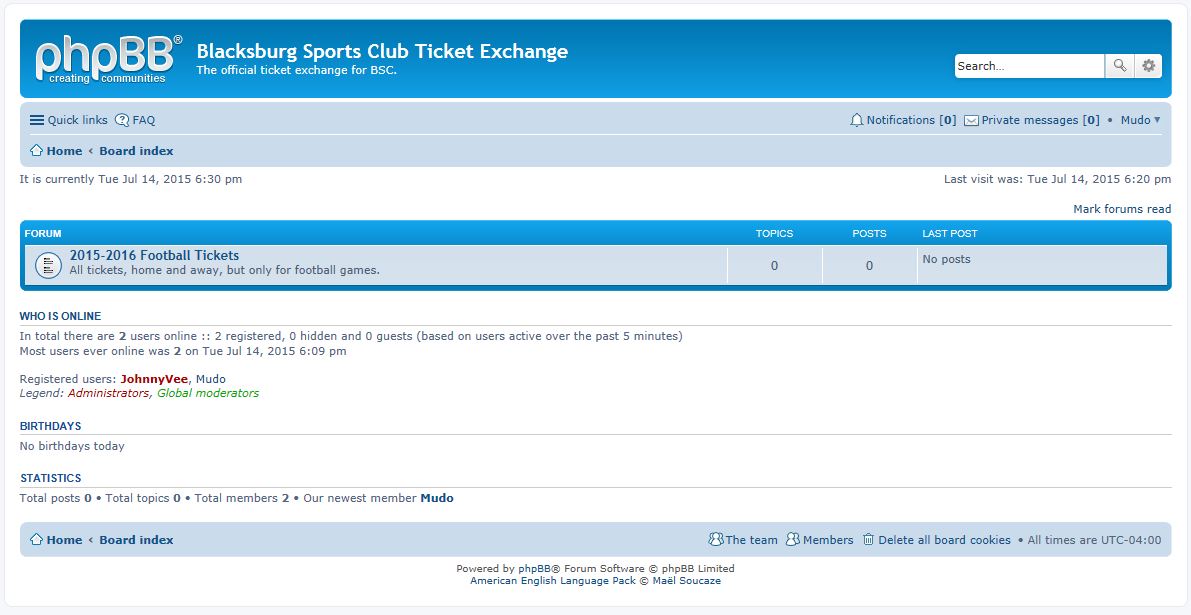Expand the Mudo user dropdown

(1141, 120)
